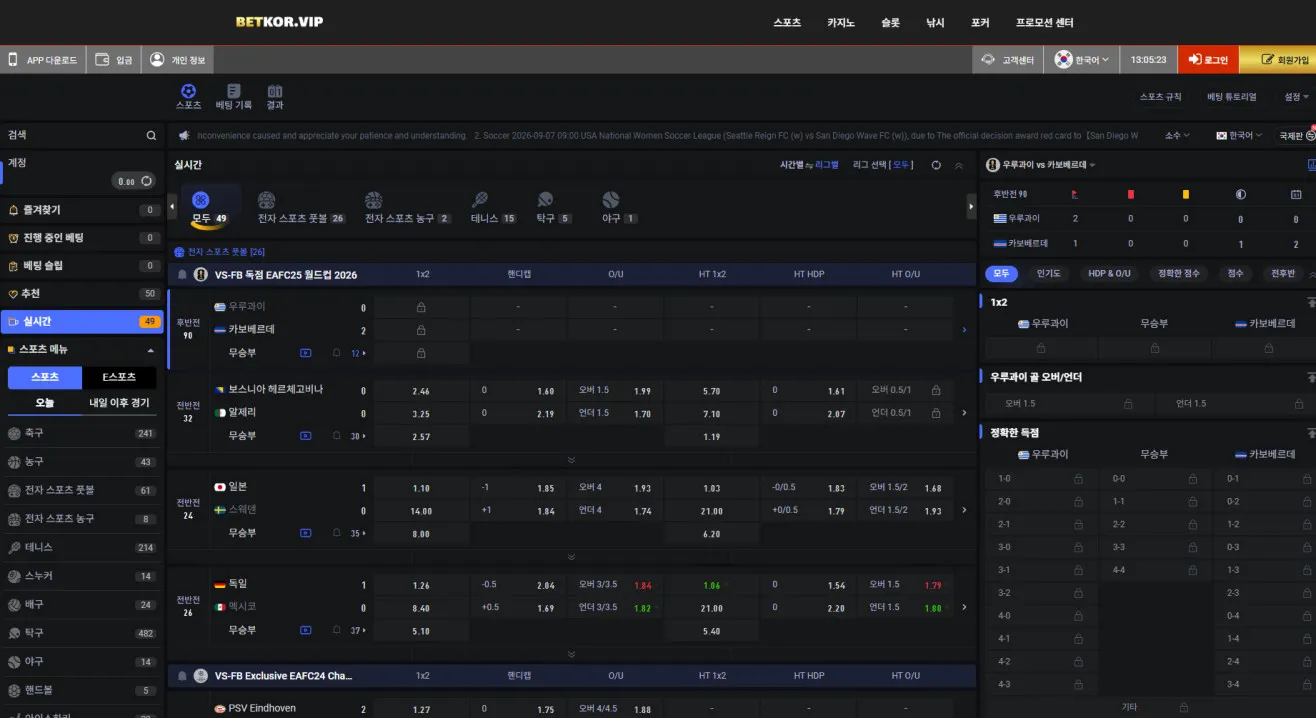Open the 한국어 language dropdown in top bar
The image size is (1316, 718).
click(x=1082, y=60)
